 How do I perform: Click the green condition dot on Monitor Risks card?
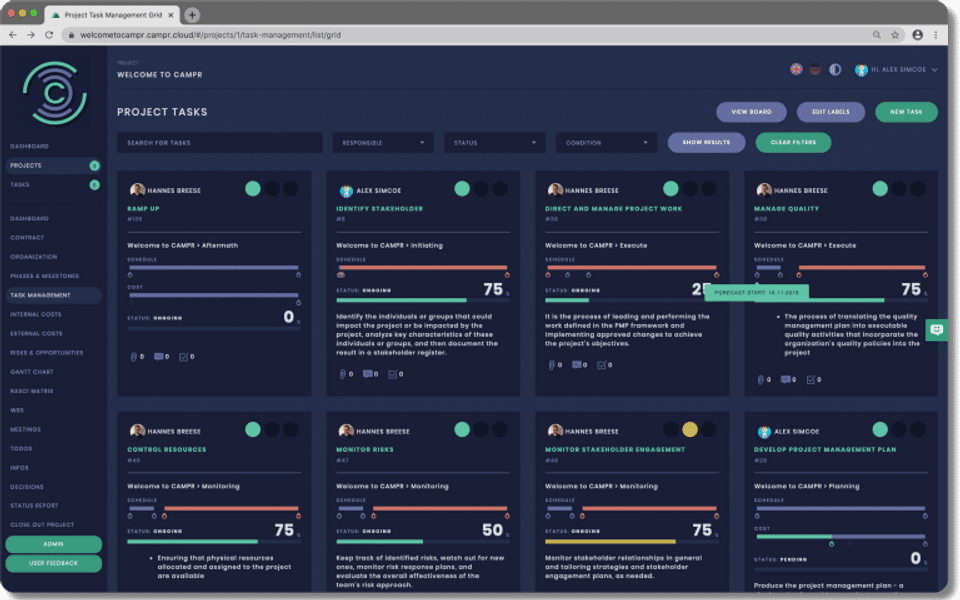coord(462,430)
